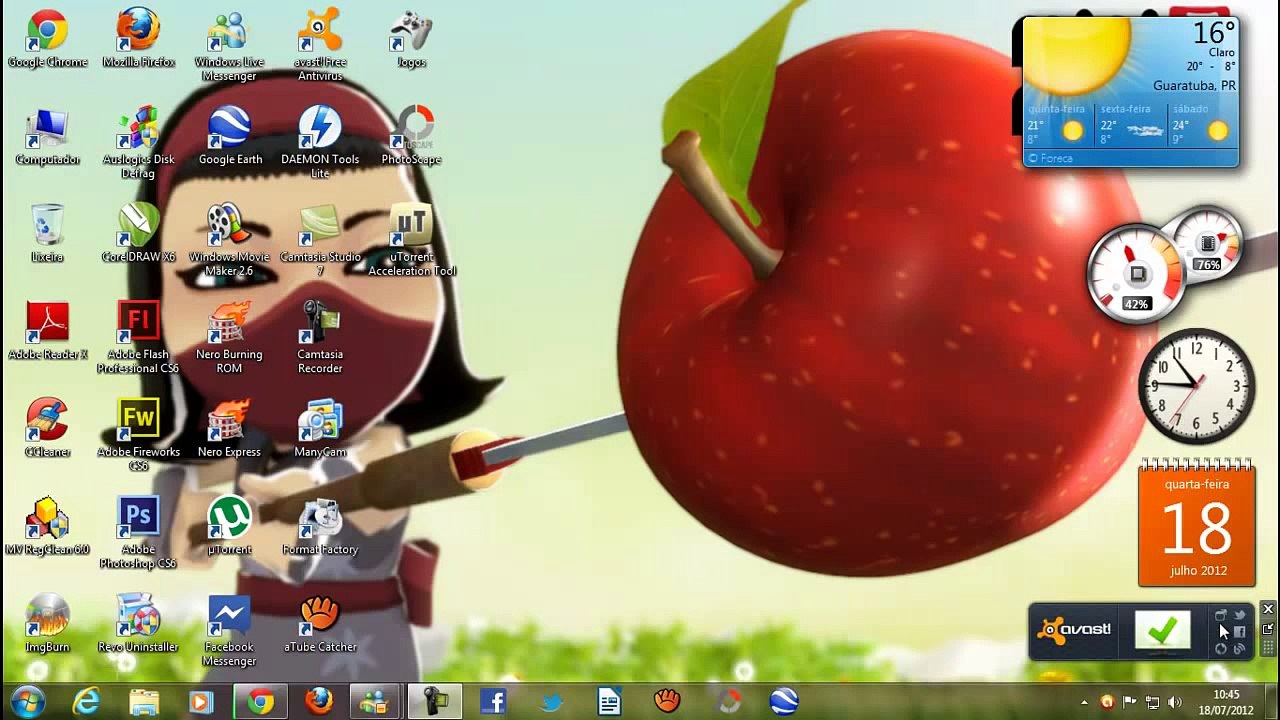Open the taskbar clock showing 10:45
The width and height of the screenshot is (1280, 720).
(x=1226, y=702)
